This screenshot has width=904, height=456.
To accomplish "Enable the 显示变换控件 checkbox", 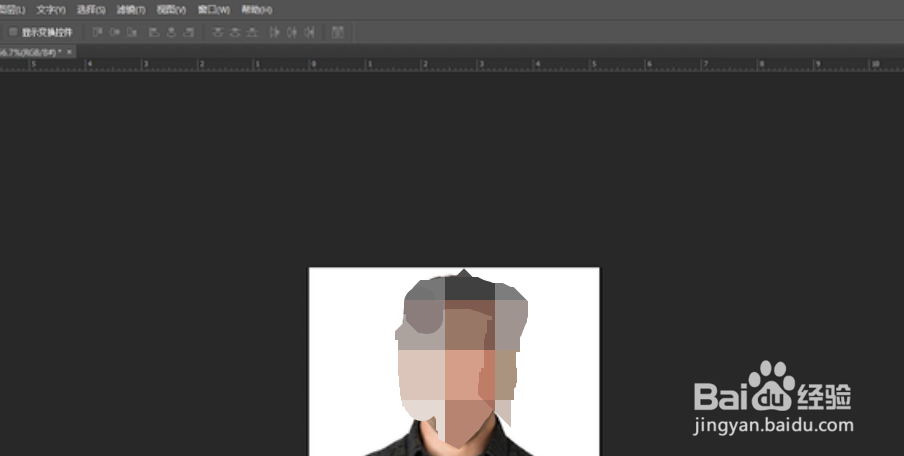I will point(13,32).
